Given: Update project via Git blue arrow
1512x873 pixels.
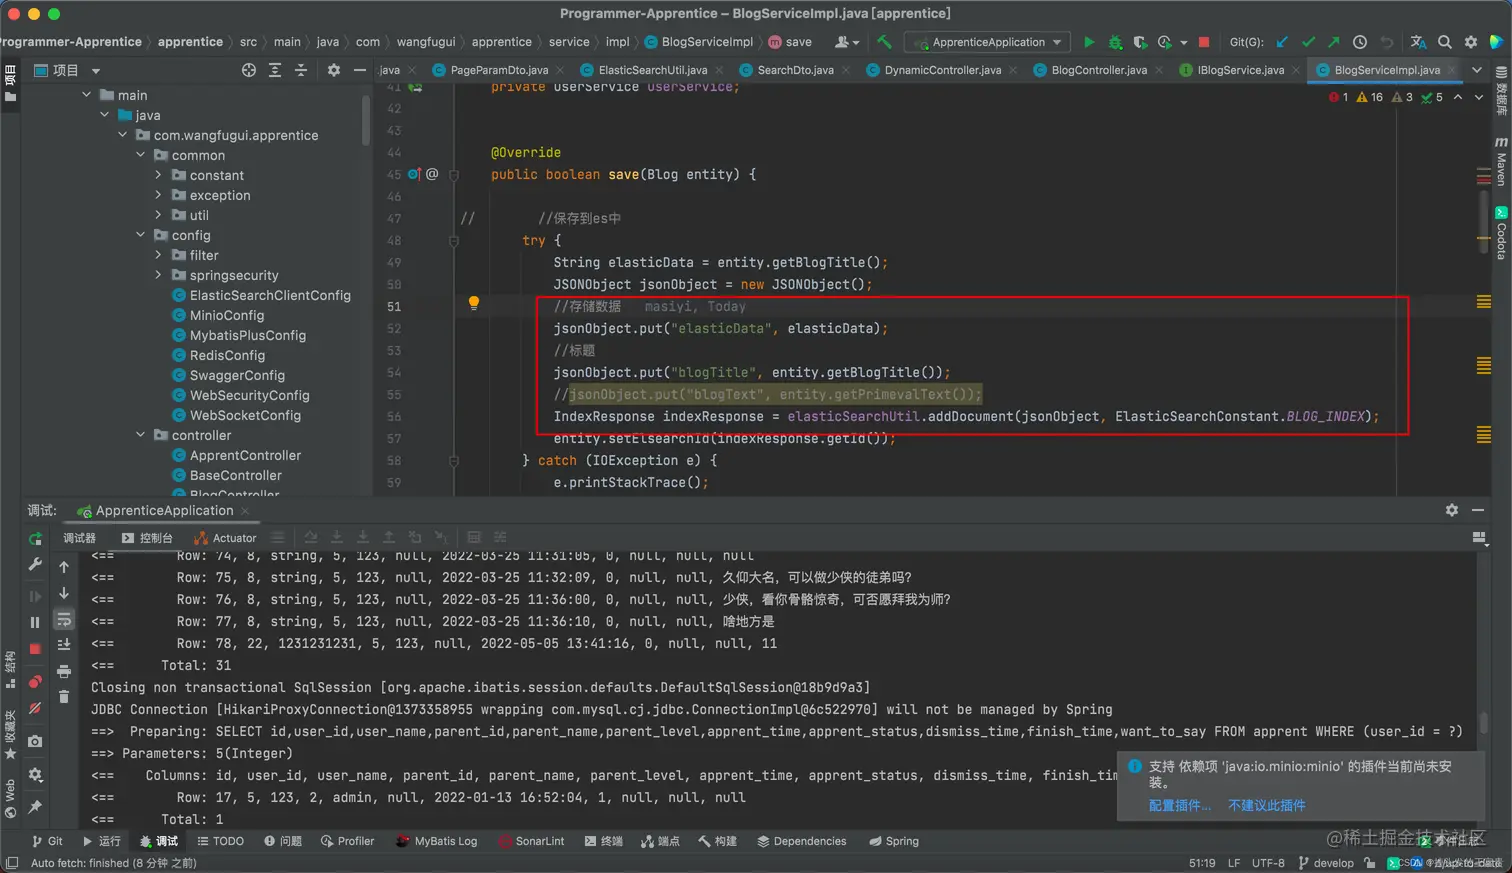Looking at the screenshot, I should click(1282, 42).
